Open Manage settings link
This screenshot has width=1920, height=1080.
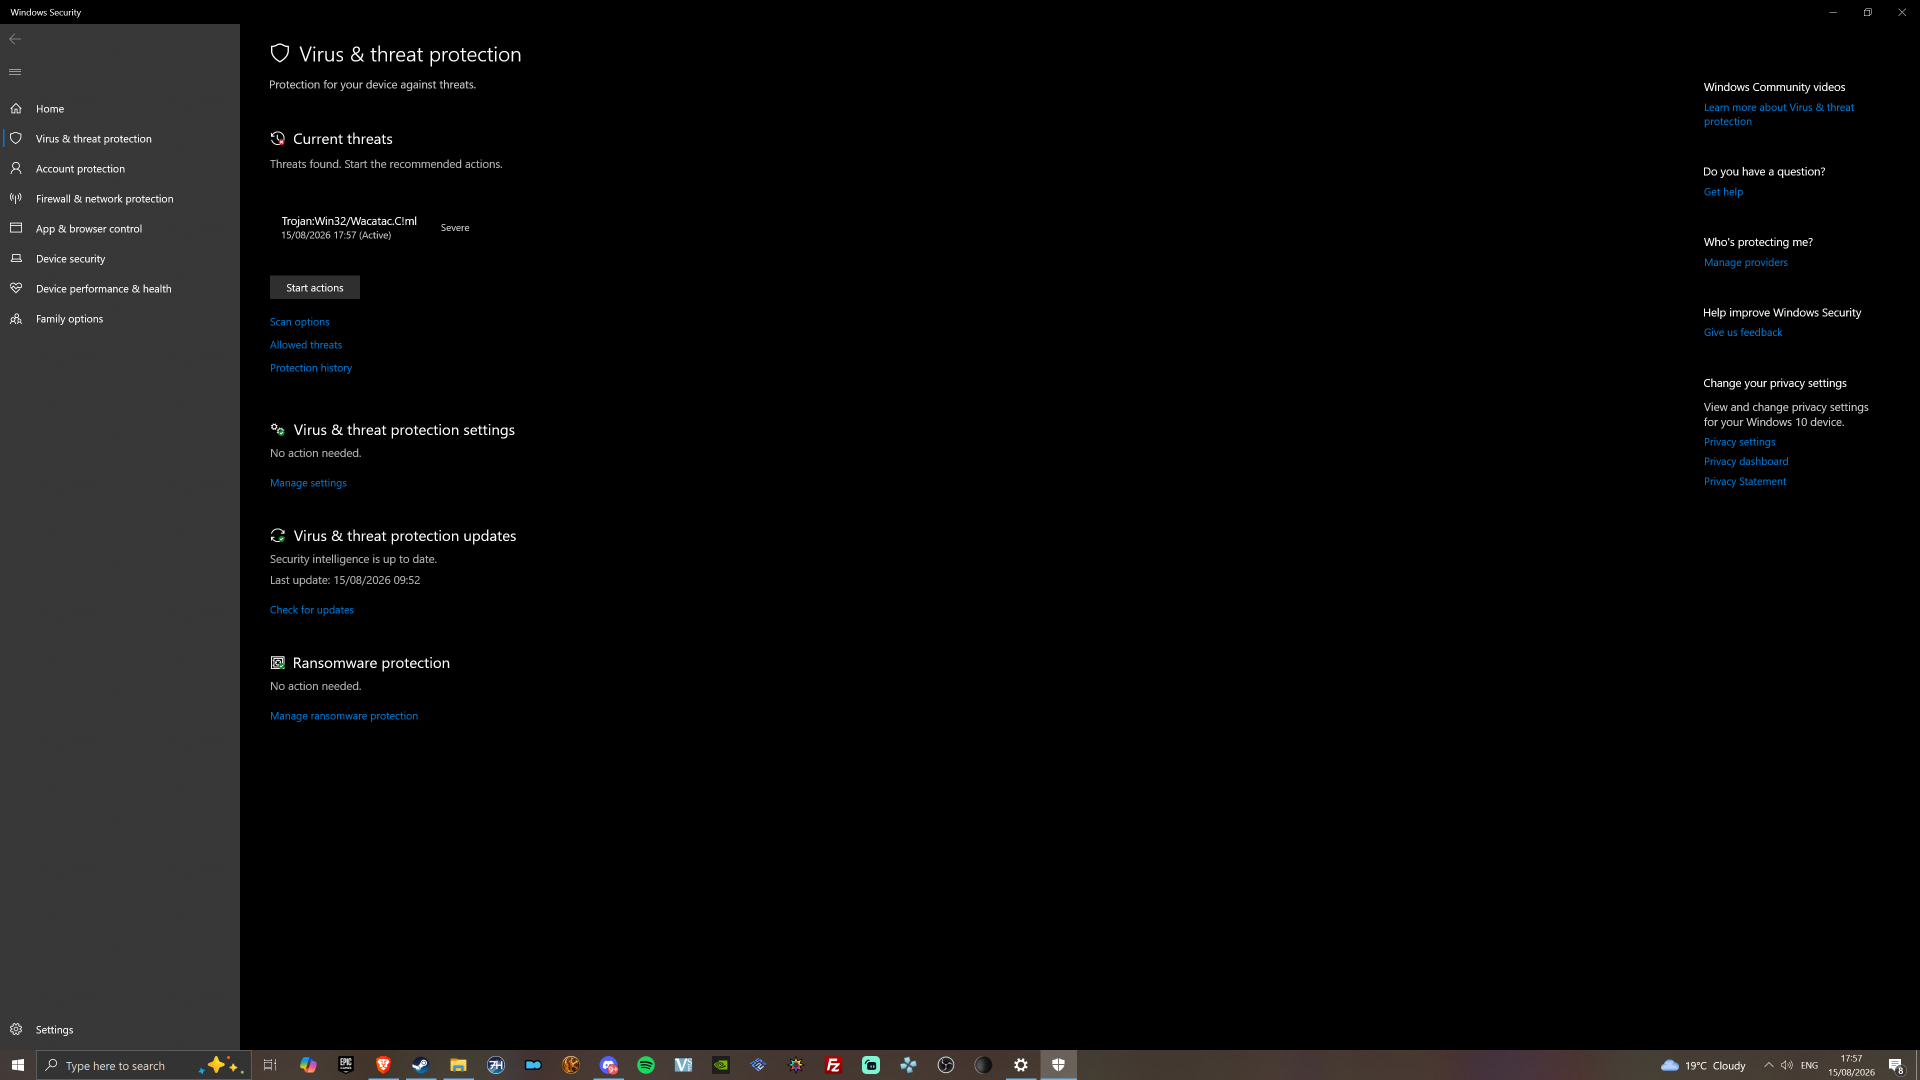(x=308, y=482)
